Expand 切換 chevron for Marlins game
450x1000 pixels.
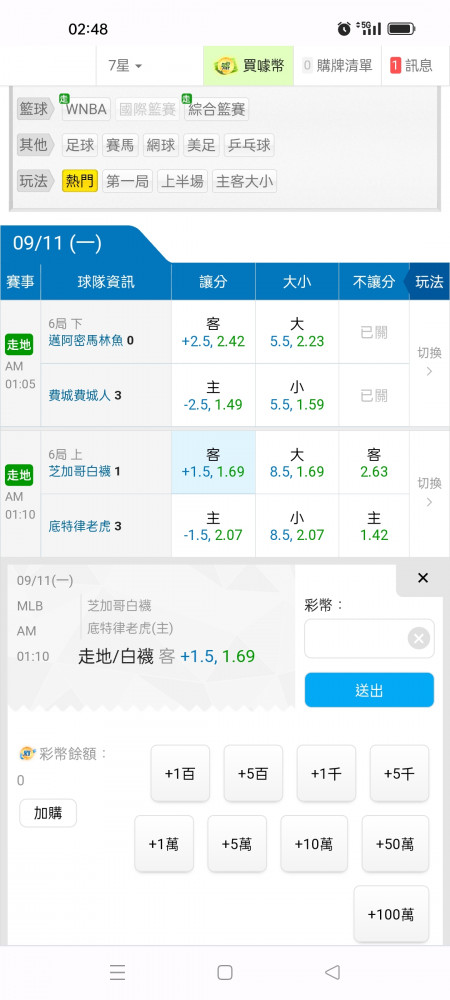click(x=429, y=362)
